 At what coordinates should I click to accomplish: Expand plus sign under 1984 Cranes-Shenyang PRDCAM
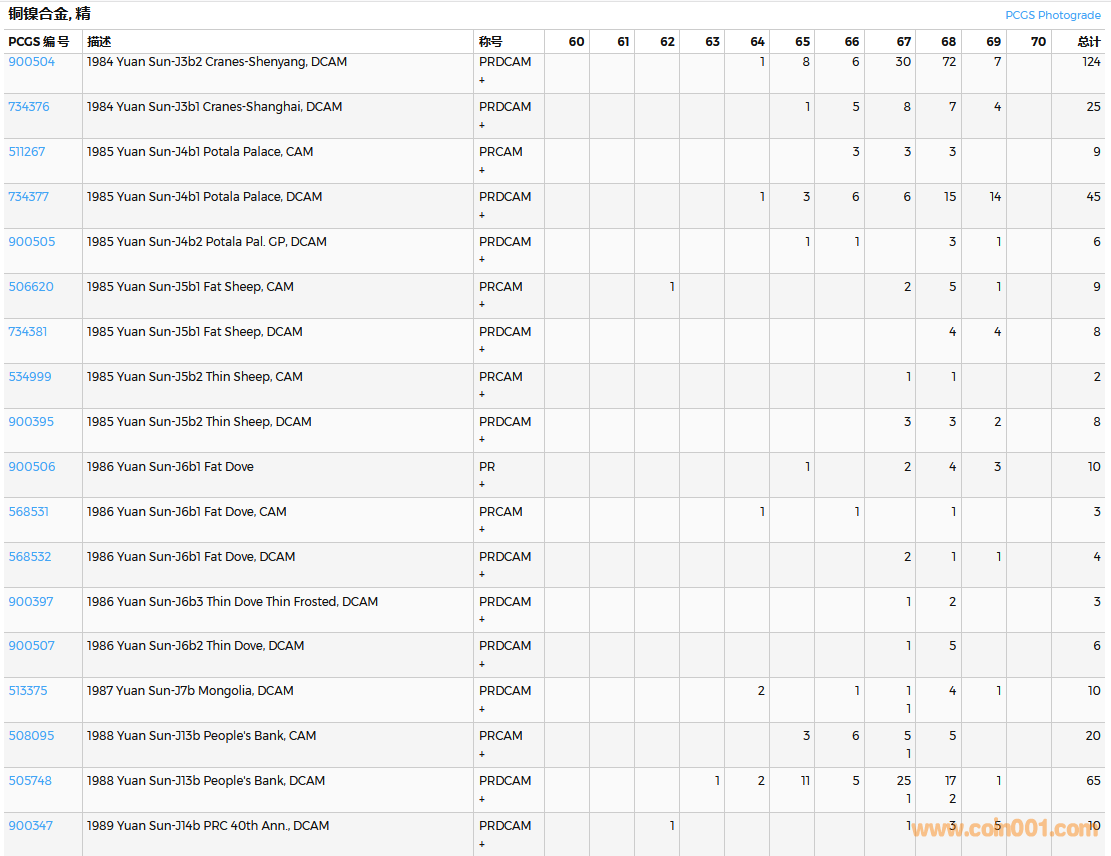[x=482, y=80]
